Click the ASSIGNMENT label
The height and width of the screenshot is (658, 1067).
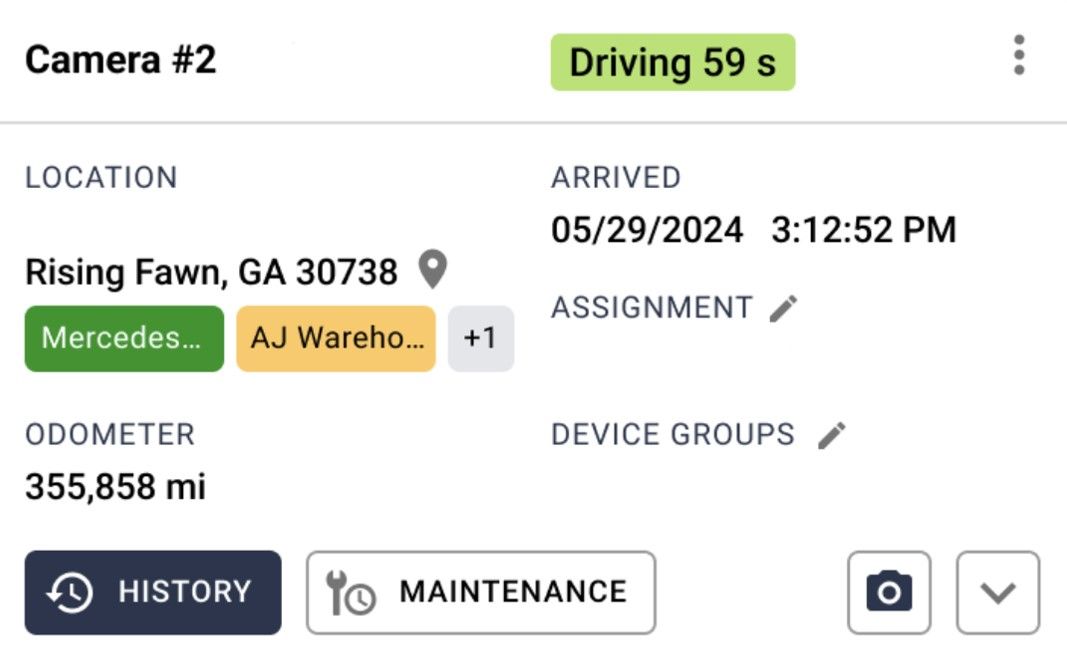click(651, 307)
